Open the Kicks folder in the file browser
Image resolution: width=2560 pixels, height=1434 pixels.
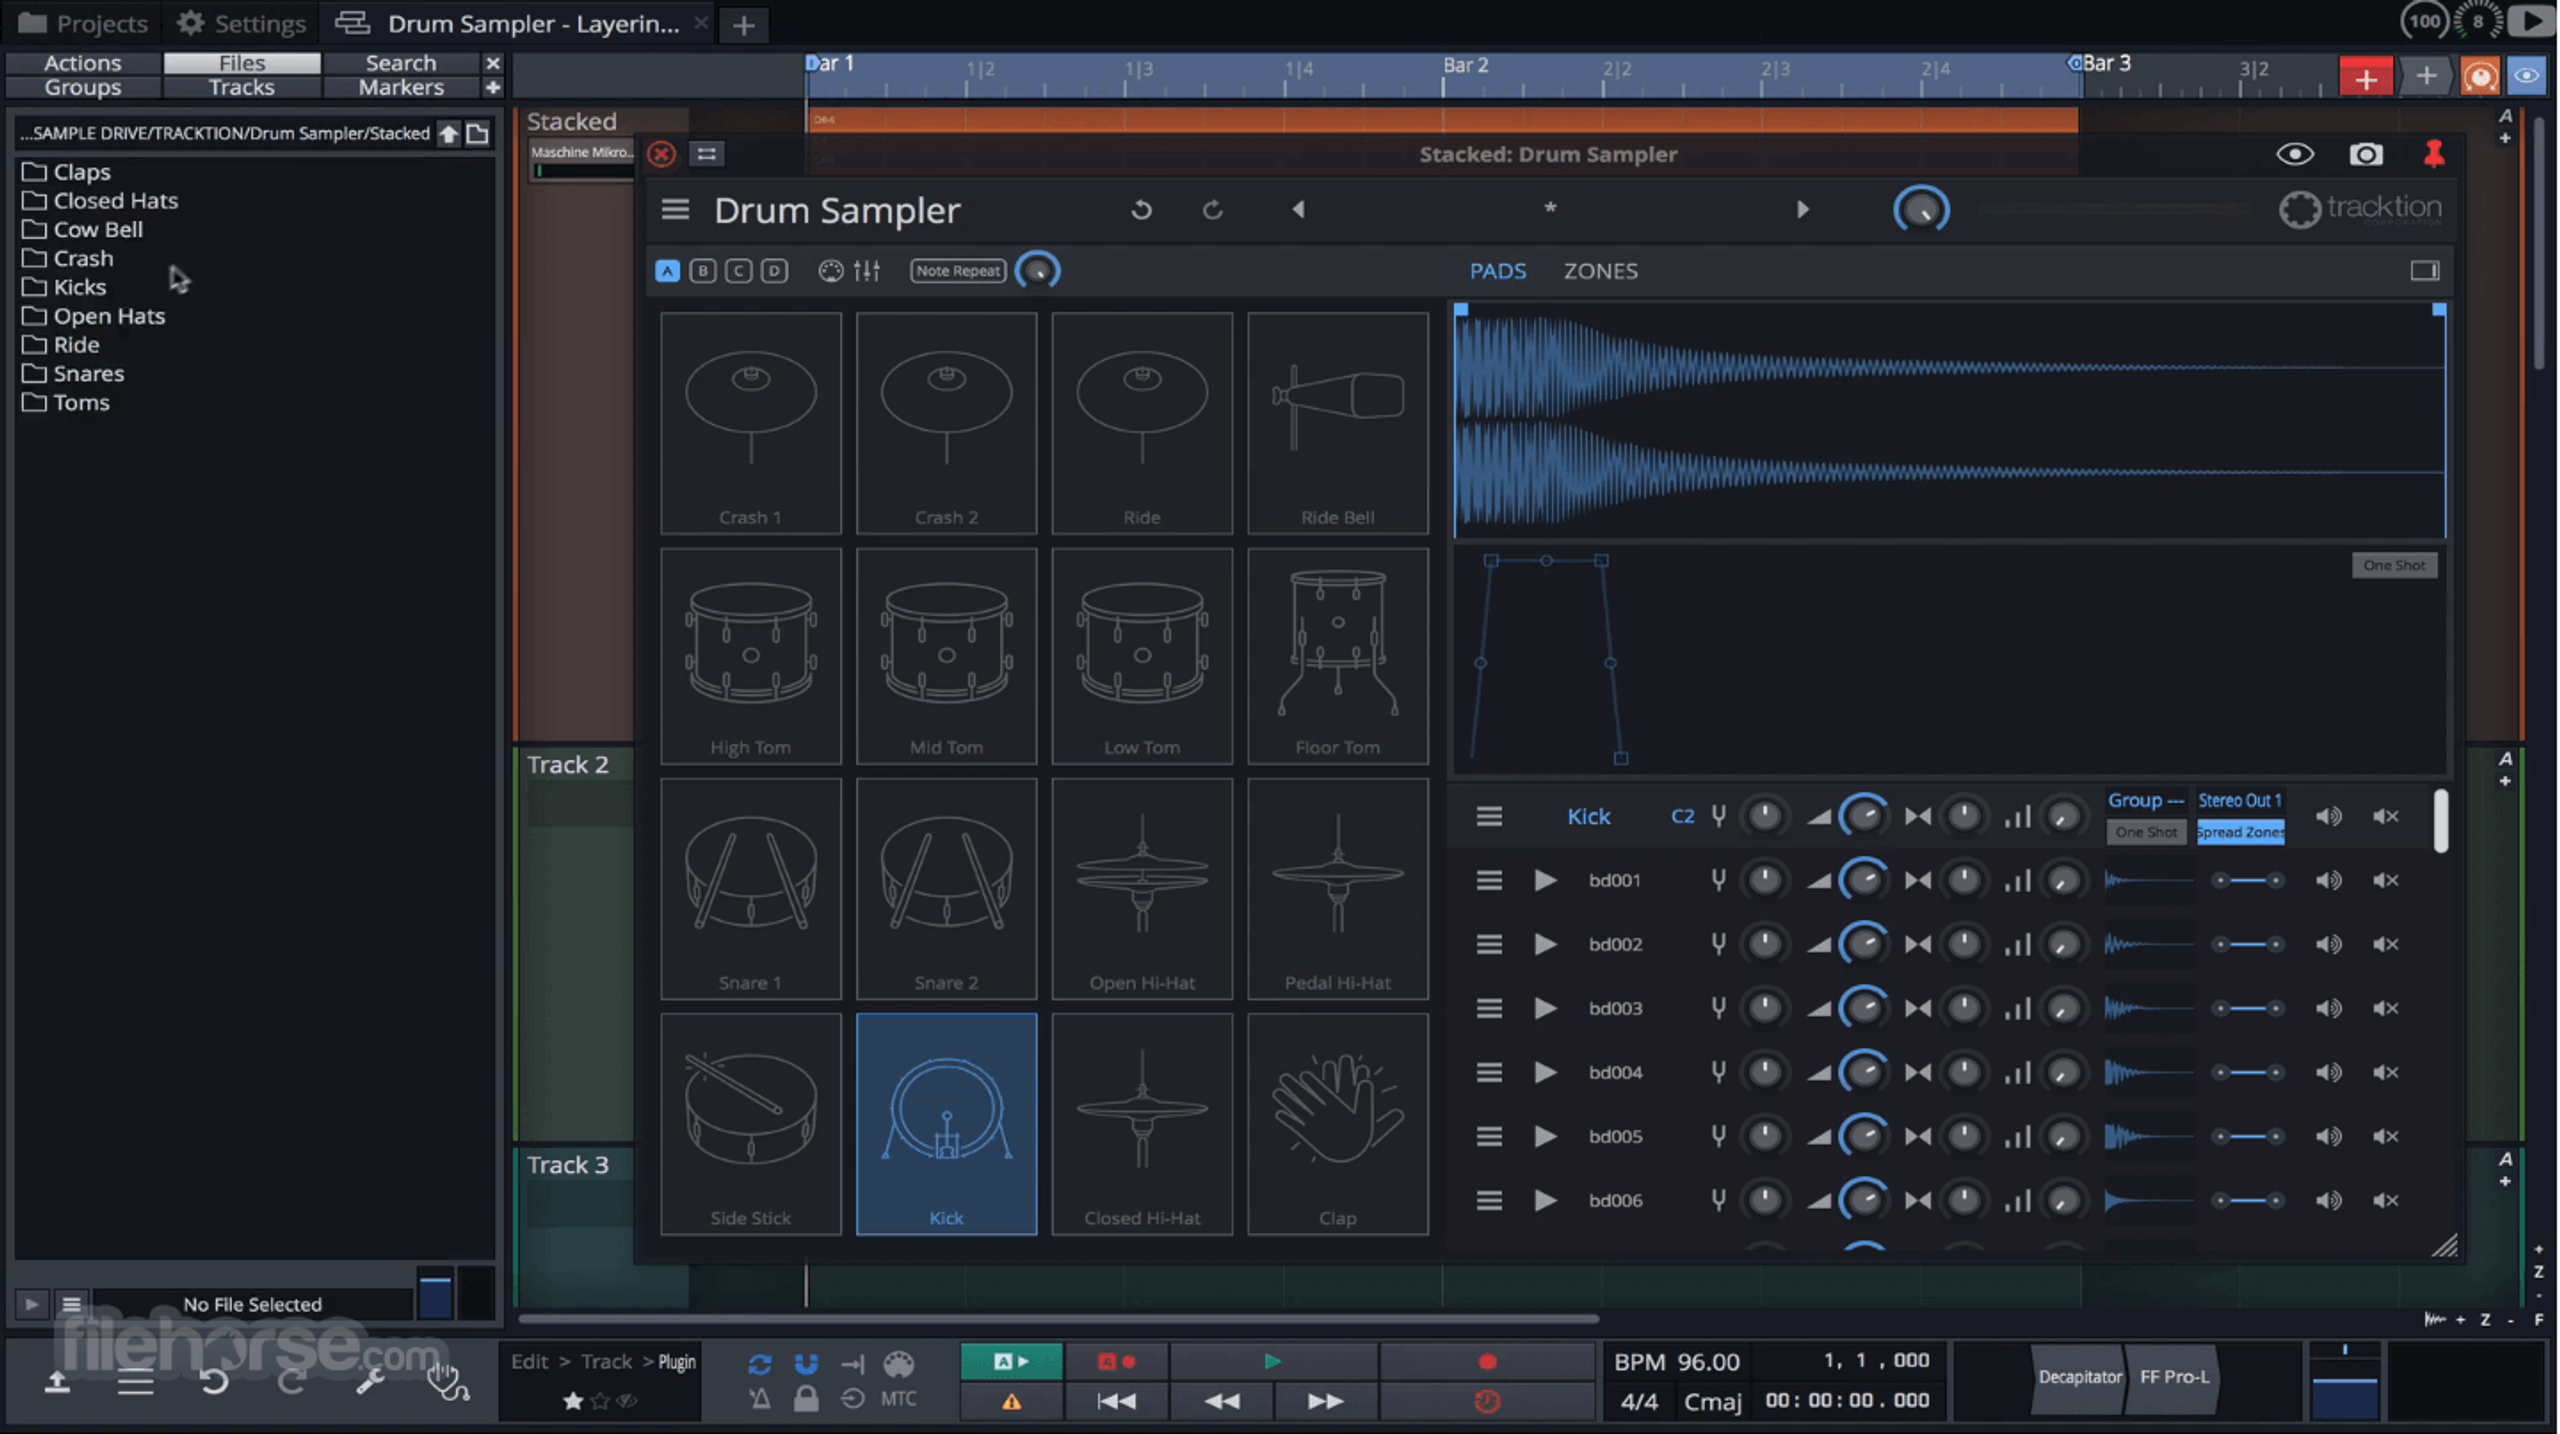point(78,287)
